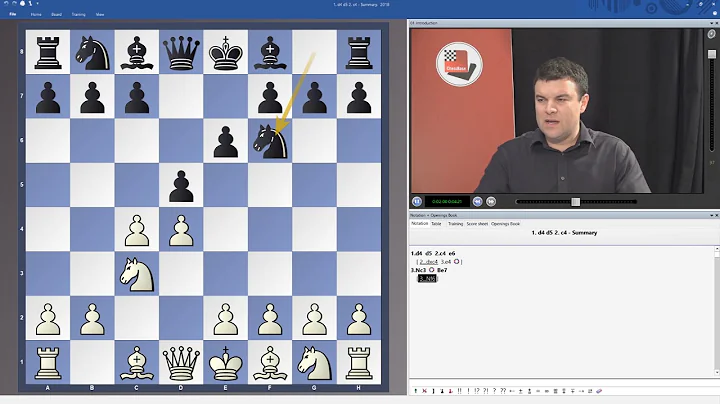Screen dimensions: 720x404
Task: Insert the '=' equal position symbol
Action: coord(538,391)
